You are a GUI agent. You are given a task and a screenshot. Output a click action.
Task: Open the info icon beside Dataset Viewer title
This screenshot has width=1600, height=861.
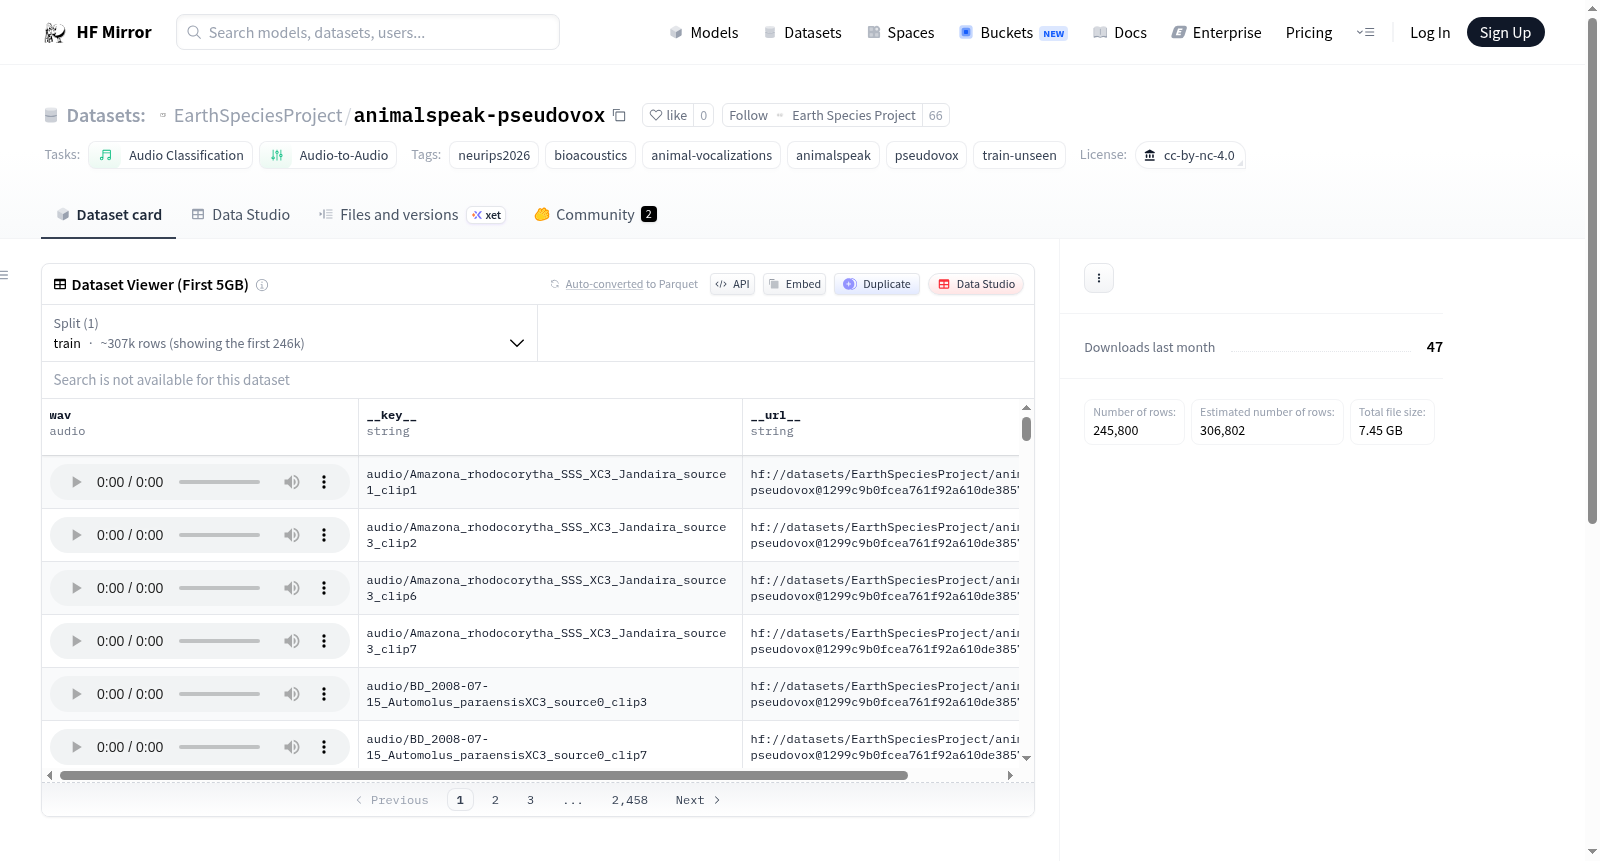pyautogui.click(x=262, y=285)
